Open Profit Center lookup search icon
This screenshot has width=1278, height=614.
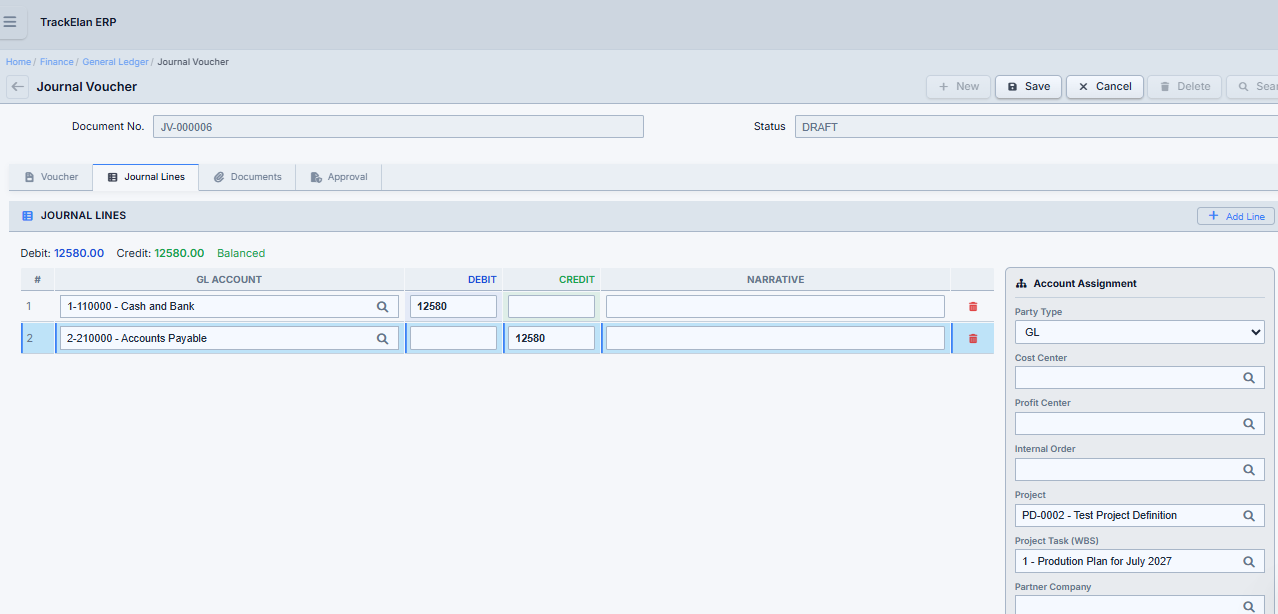point(1249,424)
